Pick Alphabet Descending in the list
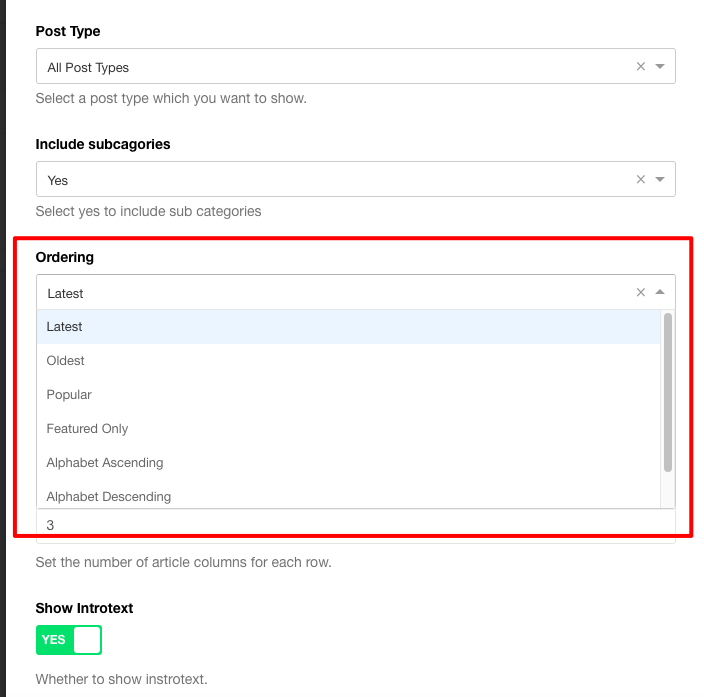This screenshot has width=704, height=697. (109, 496)
